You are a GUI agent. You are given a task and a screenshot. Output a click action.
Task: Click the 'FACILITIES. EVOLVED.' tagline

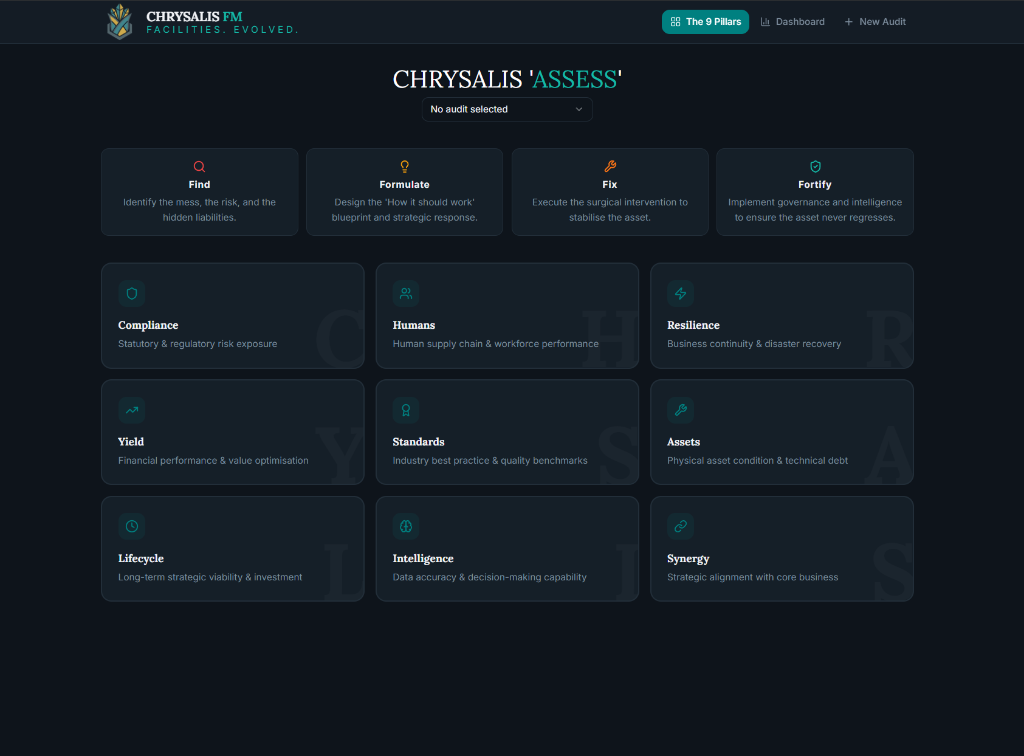coord(223,30)
